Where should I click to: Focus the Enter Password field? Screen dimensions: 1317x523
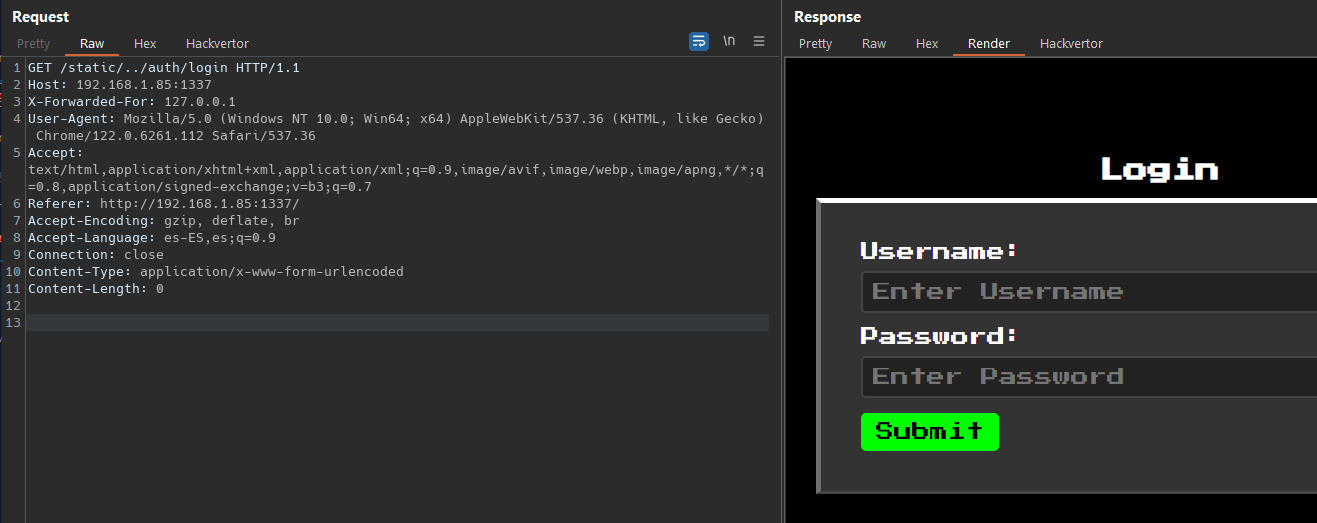[x=1088, y=377]
